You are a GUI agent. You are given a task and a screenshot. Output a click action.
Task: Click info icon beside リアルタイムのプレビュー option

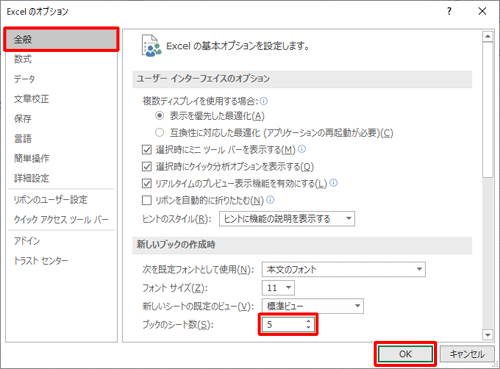coord(334,183)
